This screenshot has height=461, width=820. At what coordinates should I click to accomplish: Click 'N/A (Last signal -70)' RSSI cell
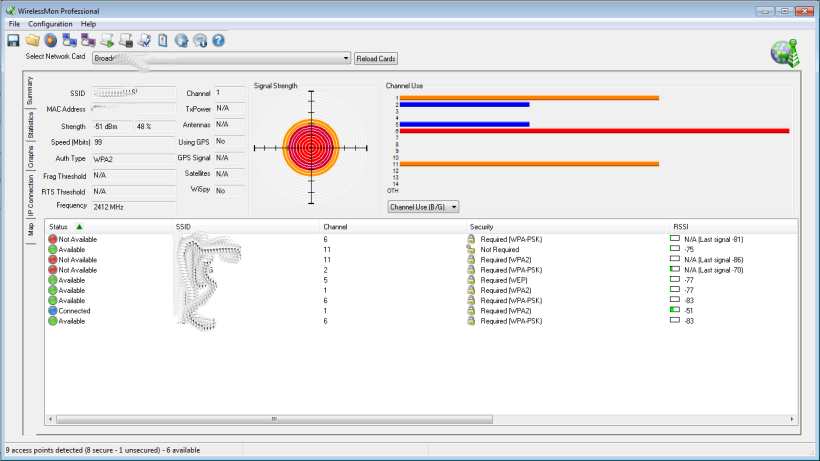coord(713,270)
